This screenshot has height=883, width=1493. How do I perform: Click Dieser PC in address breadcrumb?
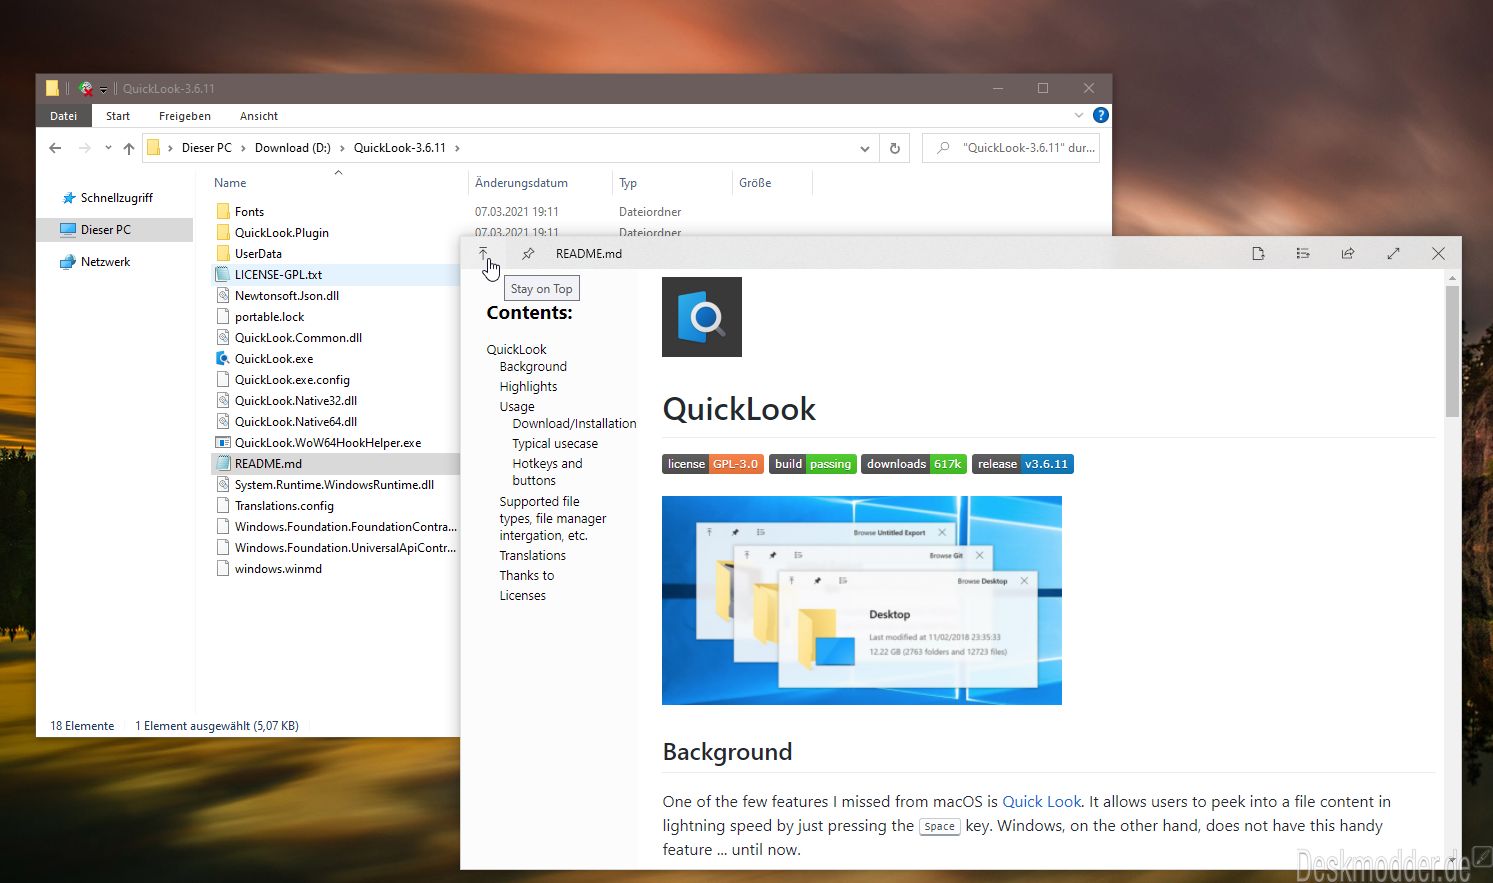[x=207, y=148]
